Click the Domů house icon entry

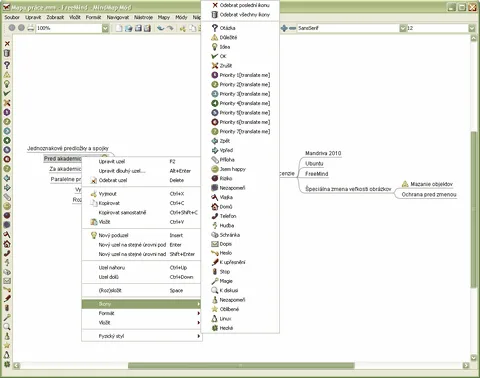coord(240,207)
